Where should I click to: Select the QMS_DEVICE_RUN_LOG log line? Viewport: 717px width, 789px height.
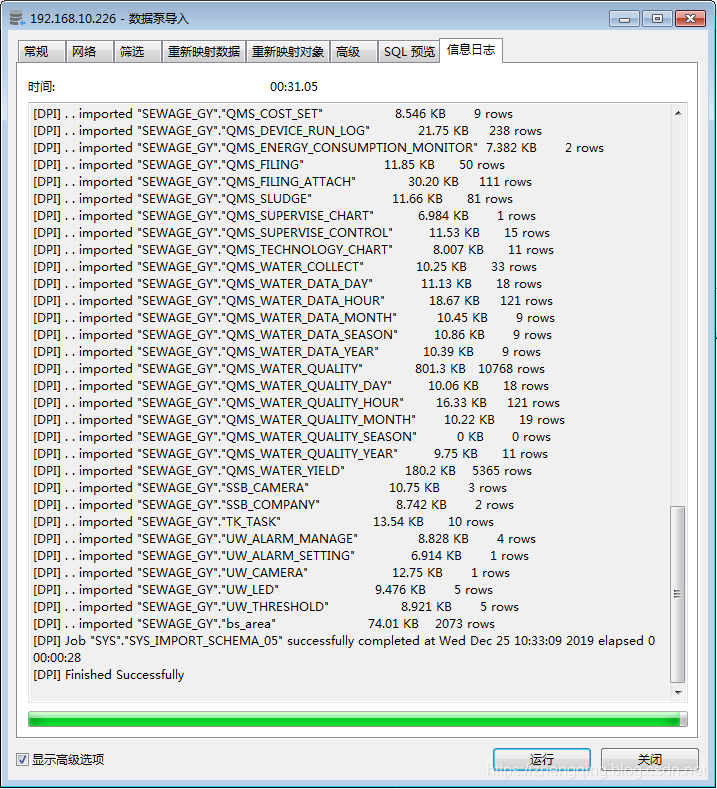click(x=287, y=131)
